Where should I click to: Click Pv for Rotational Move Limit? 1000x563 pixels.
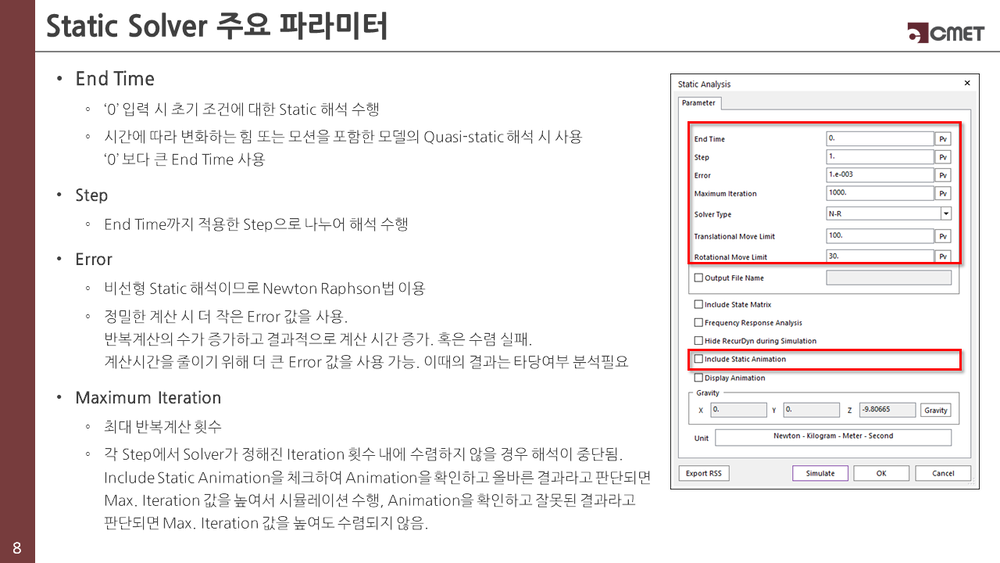[x=942, y=256]
